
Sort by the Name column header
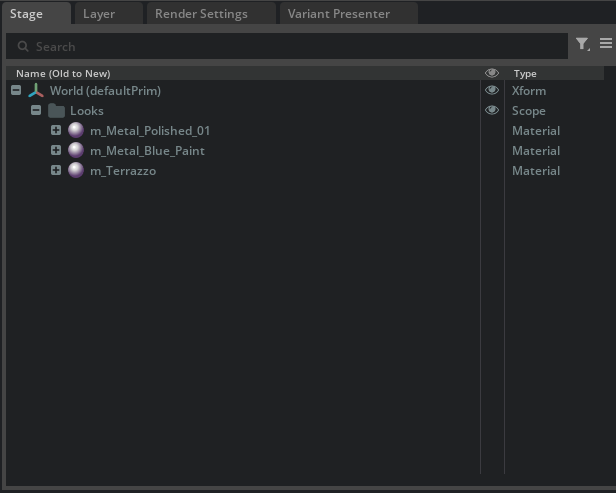tap(63, 73)
